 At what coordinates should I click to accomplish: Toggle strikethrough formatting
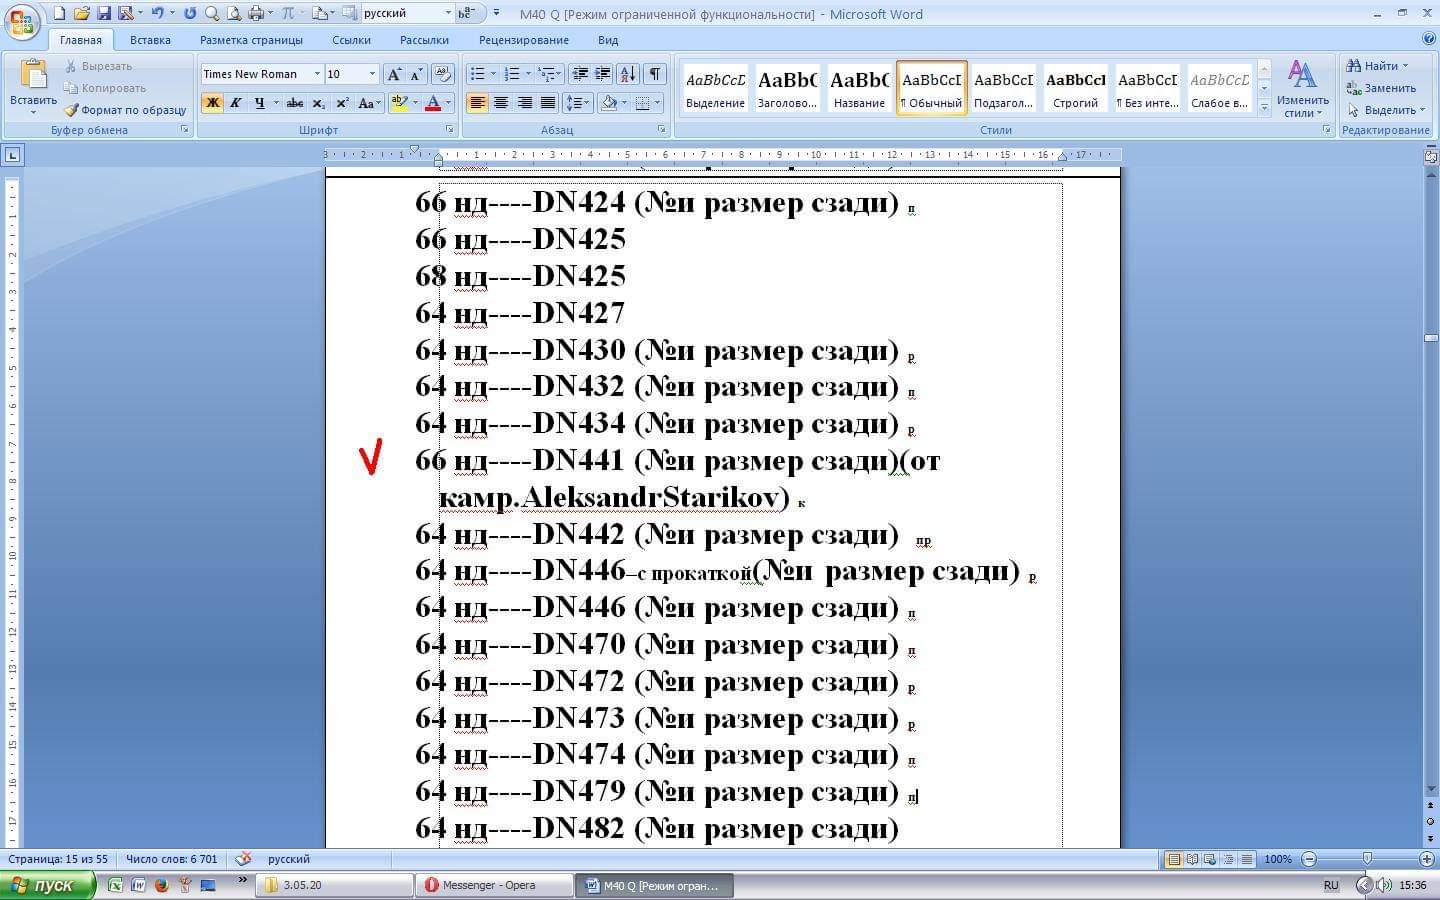click(x=294, y=103)
